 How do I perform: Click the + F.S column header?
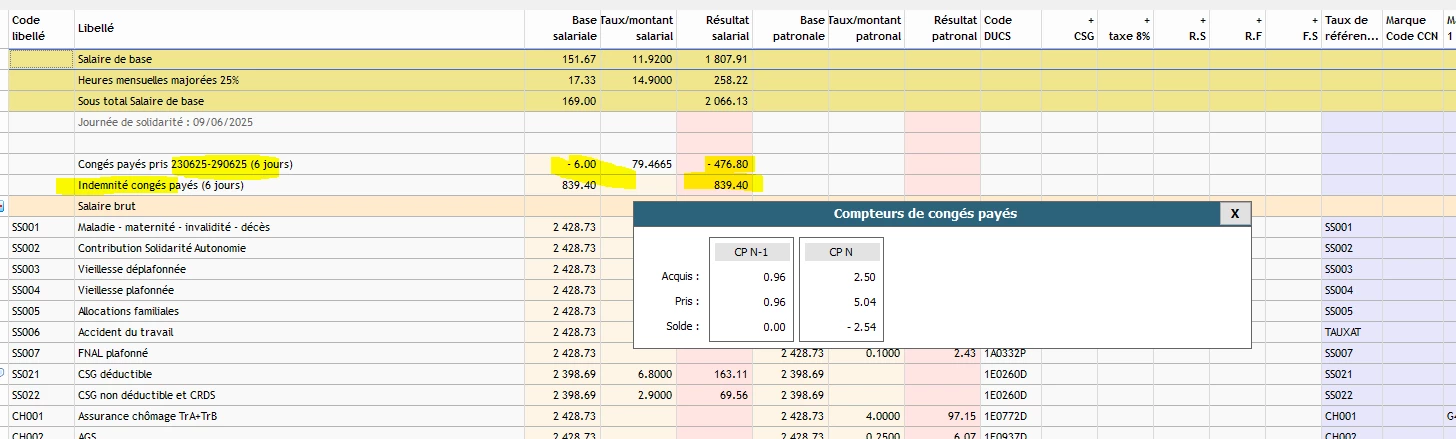(x=1294, y=27)
